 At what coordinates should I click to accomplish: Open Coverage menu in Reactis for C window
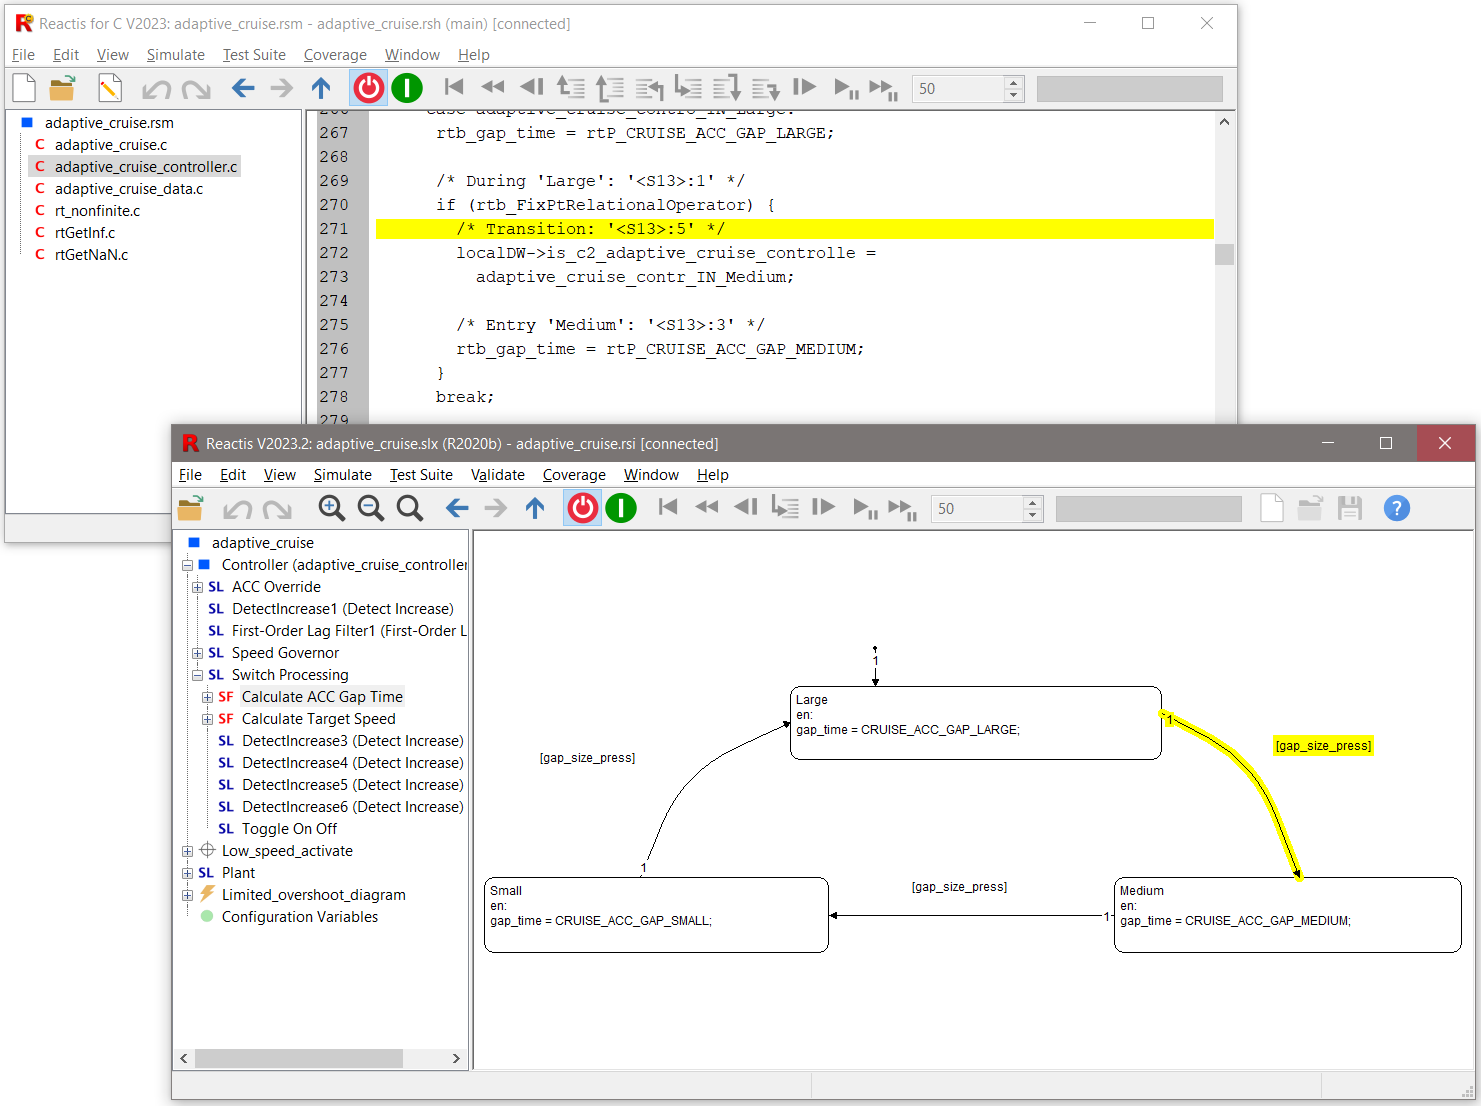[x=335, y=55]
